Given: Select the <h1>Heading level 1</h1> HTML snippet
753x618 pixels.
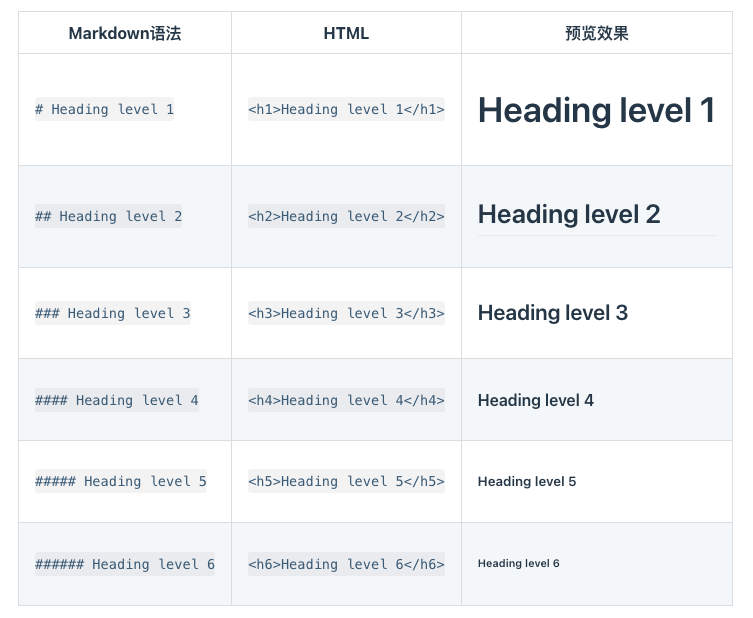Looking at the screenshot, I should (x=346, y=109).
